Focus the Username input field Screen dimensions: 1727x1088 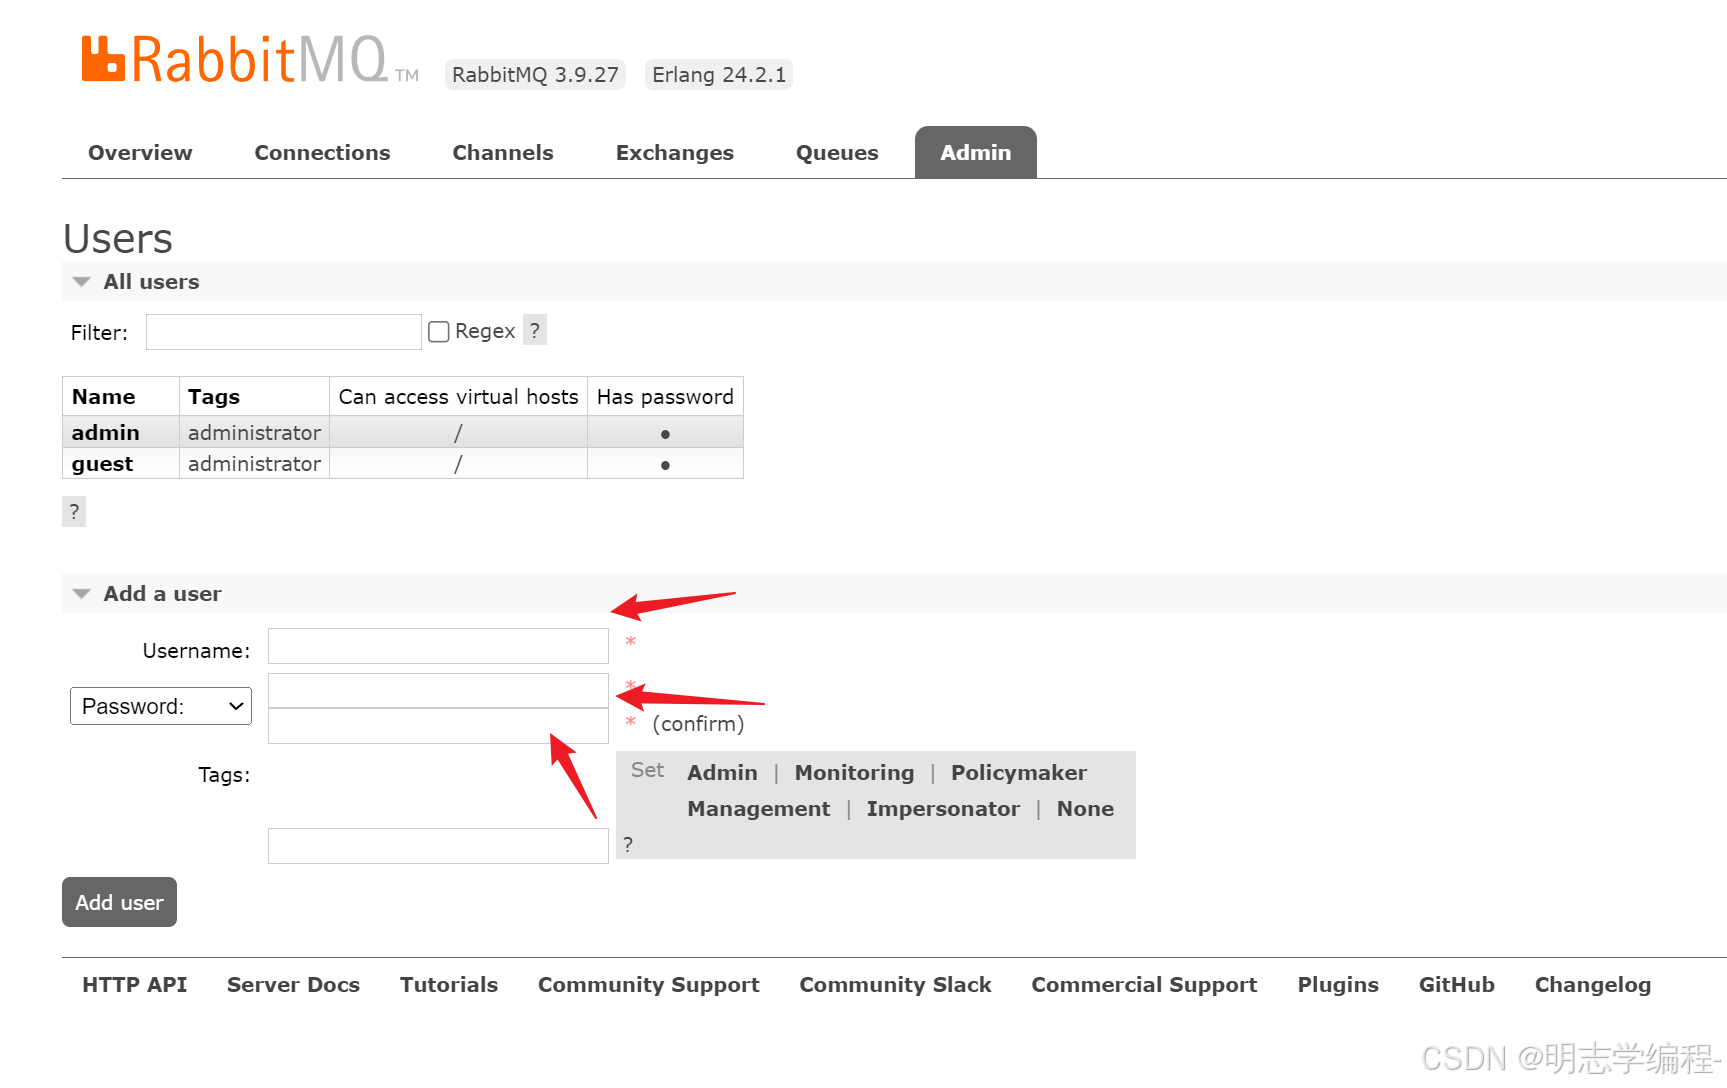(438, 646)
